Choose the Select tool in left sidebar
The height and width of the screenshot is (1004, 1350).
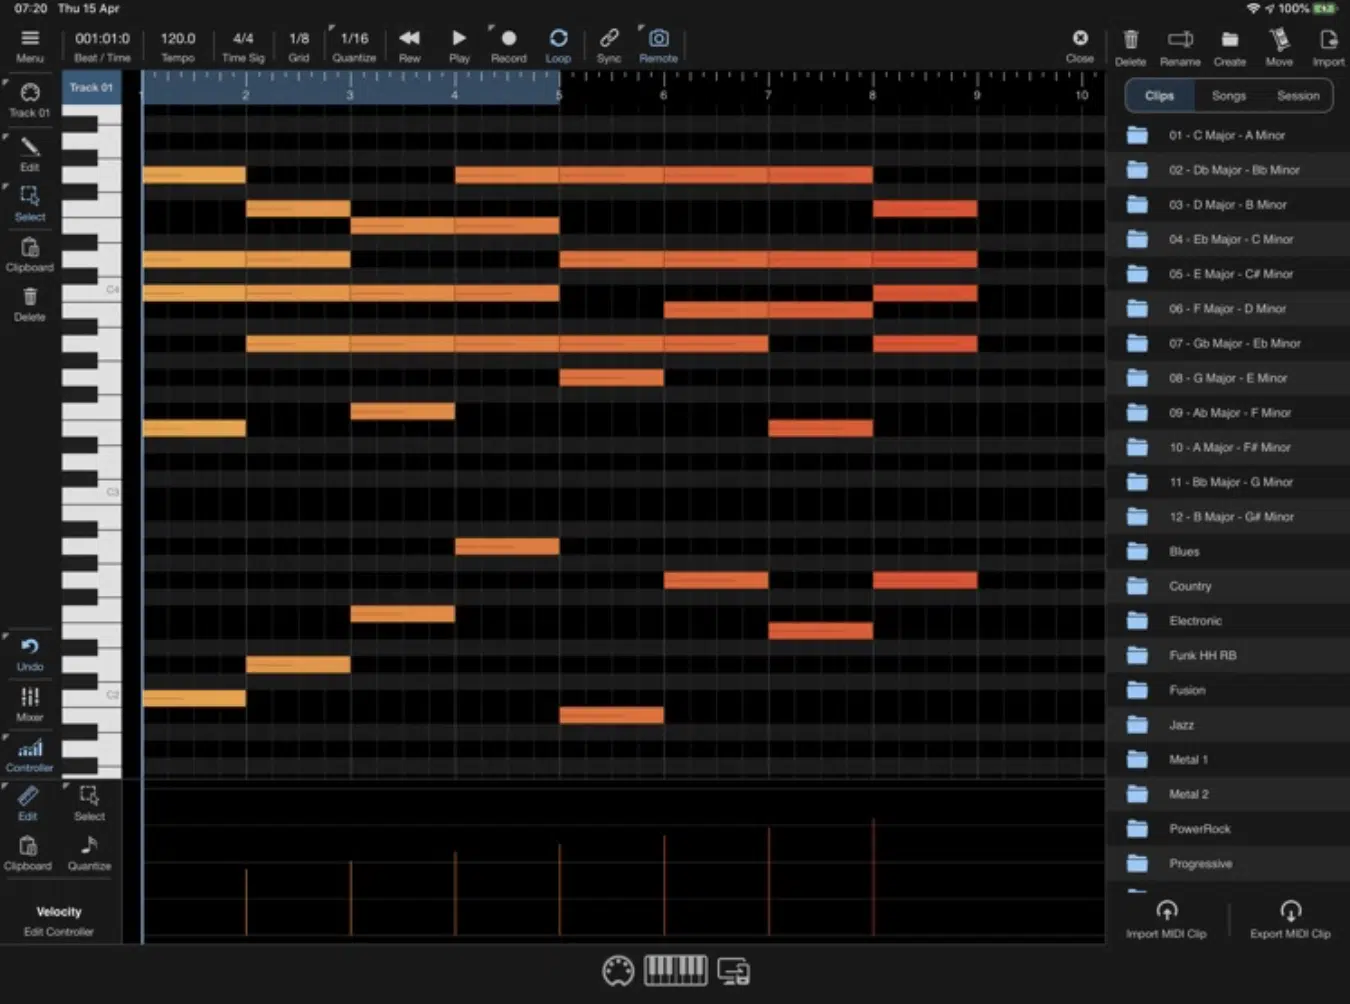[30, 203]
